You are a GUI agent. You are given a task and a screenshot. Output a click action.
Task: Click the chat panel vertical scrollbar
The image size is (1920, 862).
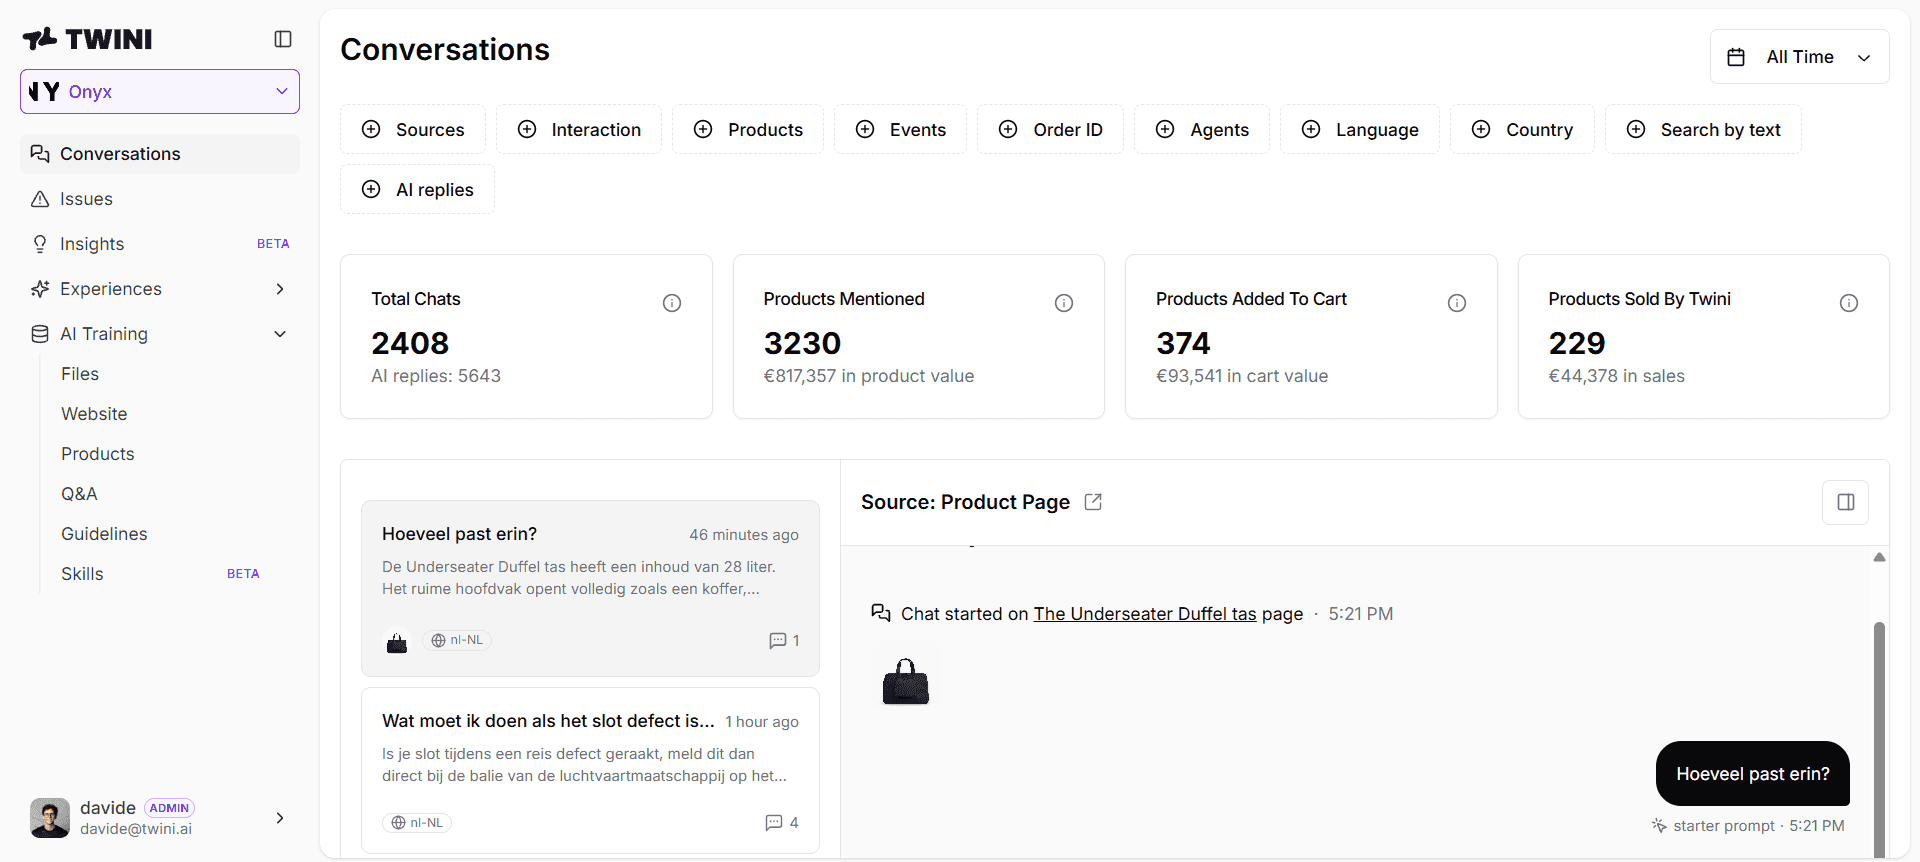[x=1879, y=738]
